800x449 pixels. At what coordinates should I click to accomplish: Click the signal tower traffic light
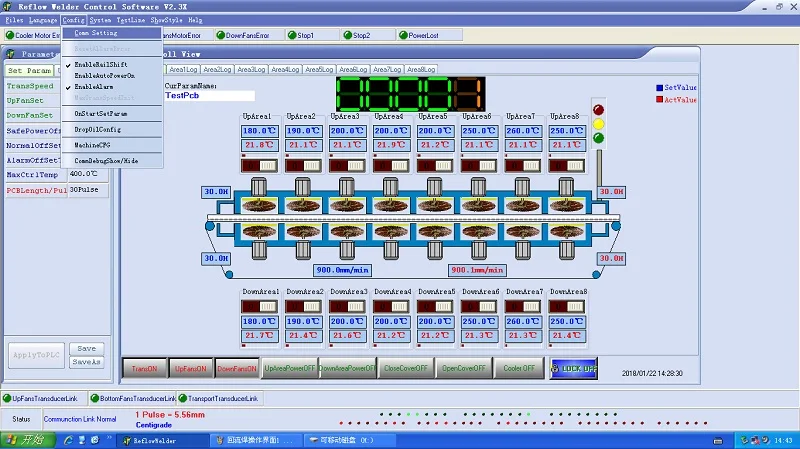[599, 124]
